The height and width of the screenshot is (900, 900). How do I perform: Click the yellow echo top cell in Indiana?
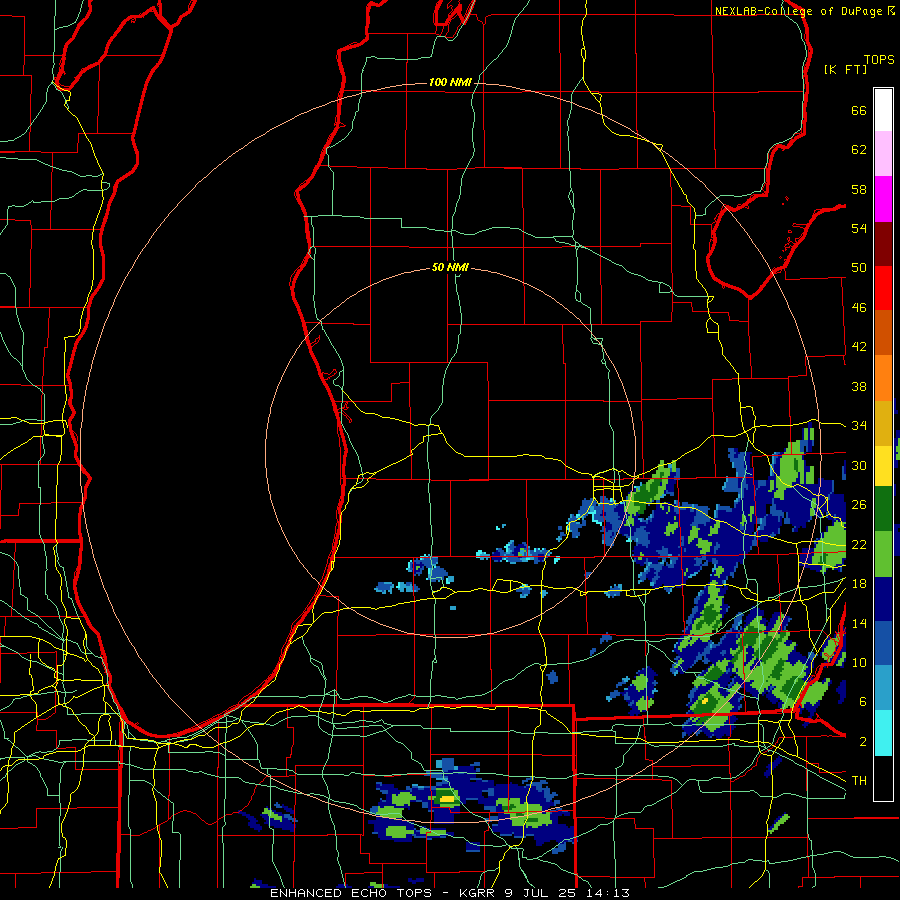click(x=446, y=798)
